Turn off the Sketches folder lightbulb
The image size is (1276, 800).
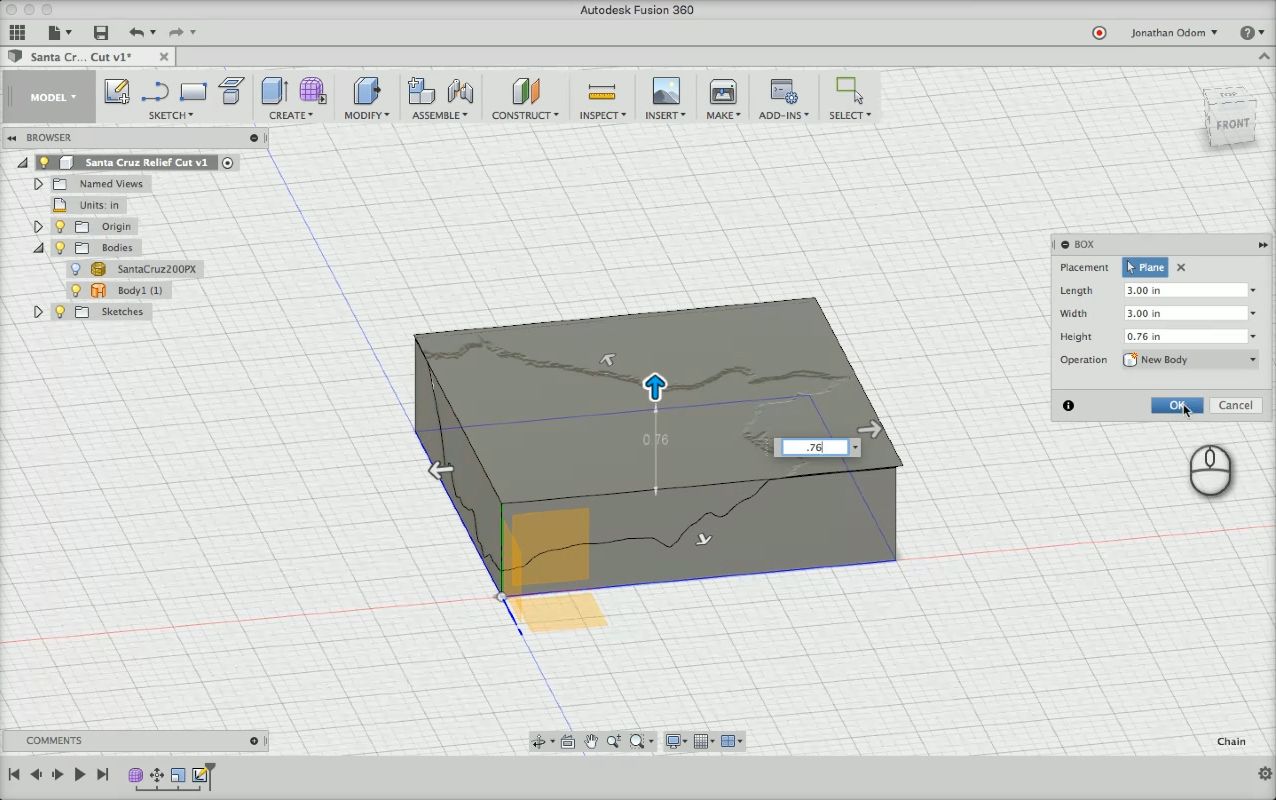pos(60,311)
